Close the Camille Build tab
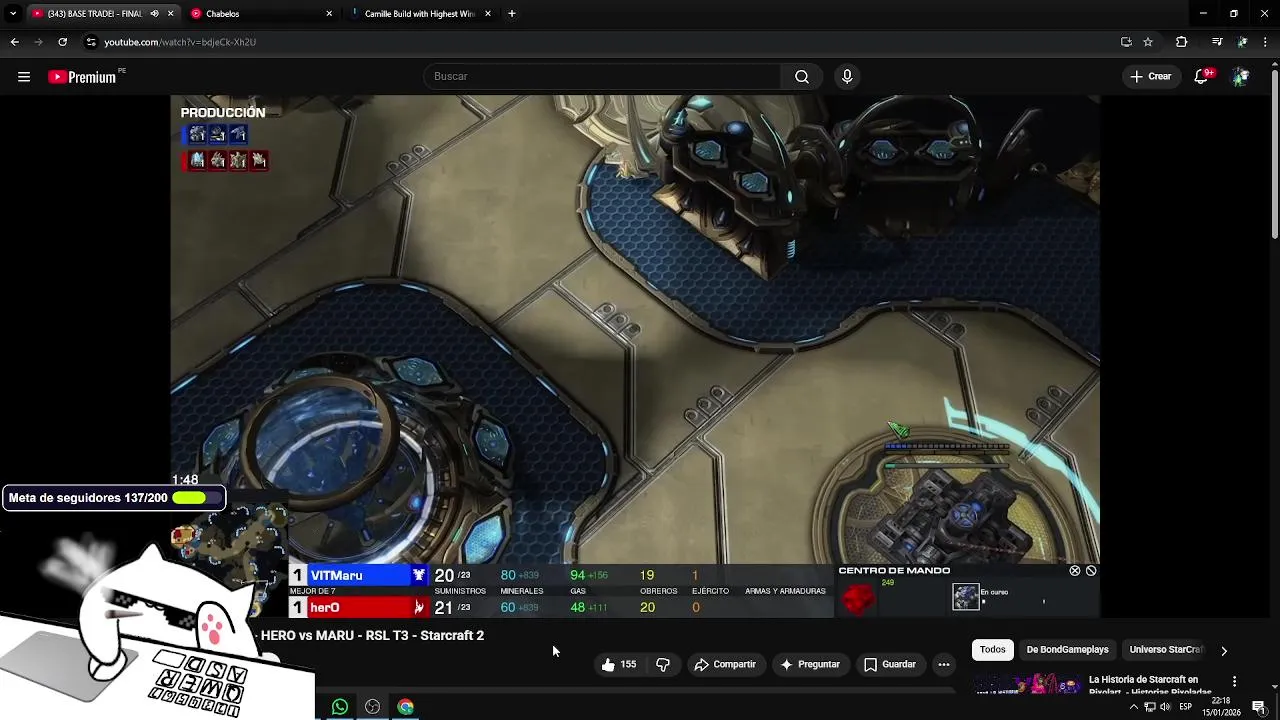1280x720 pixels. [488, 14]
